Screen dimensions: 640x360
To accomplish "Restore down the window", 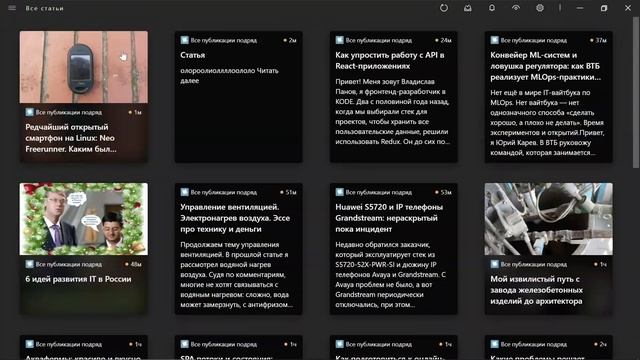I will click(x=604, y=8).
